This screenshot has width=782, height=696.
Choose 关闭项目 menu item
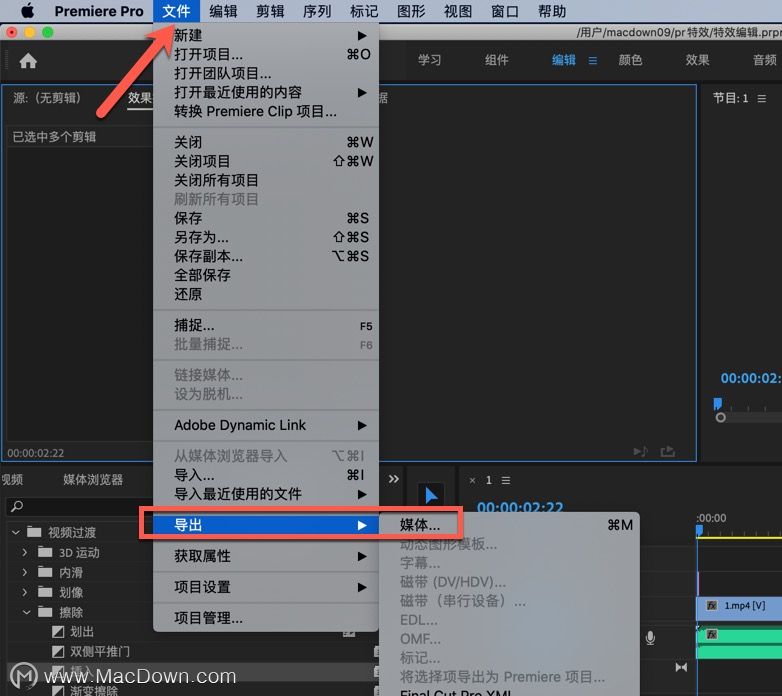[266, 161]
